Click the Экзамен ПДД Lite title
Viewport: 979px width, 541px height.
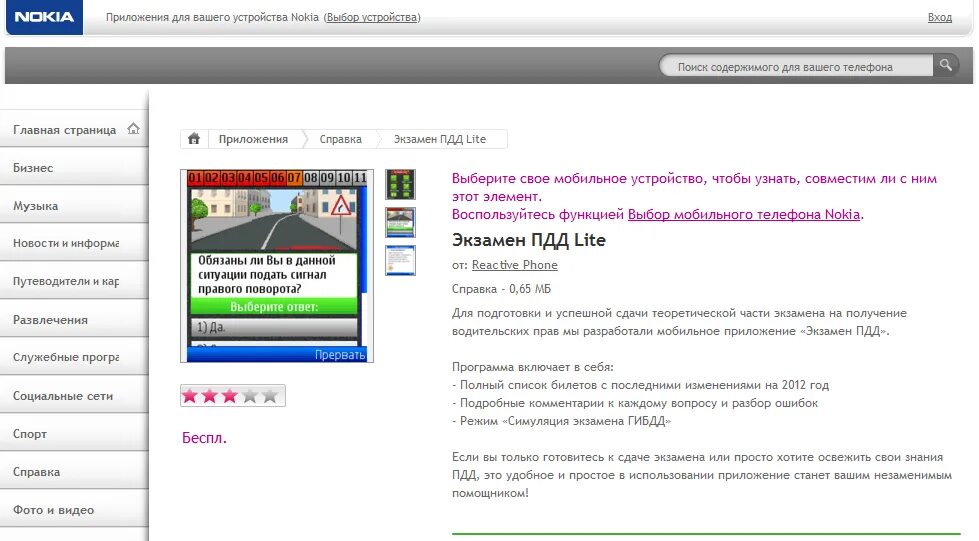tap(528, 240)
